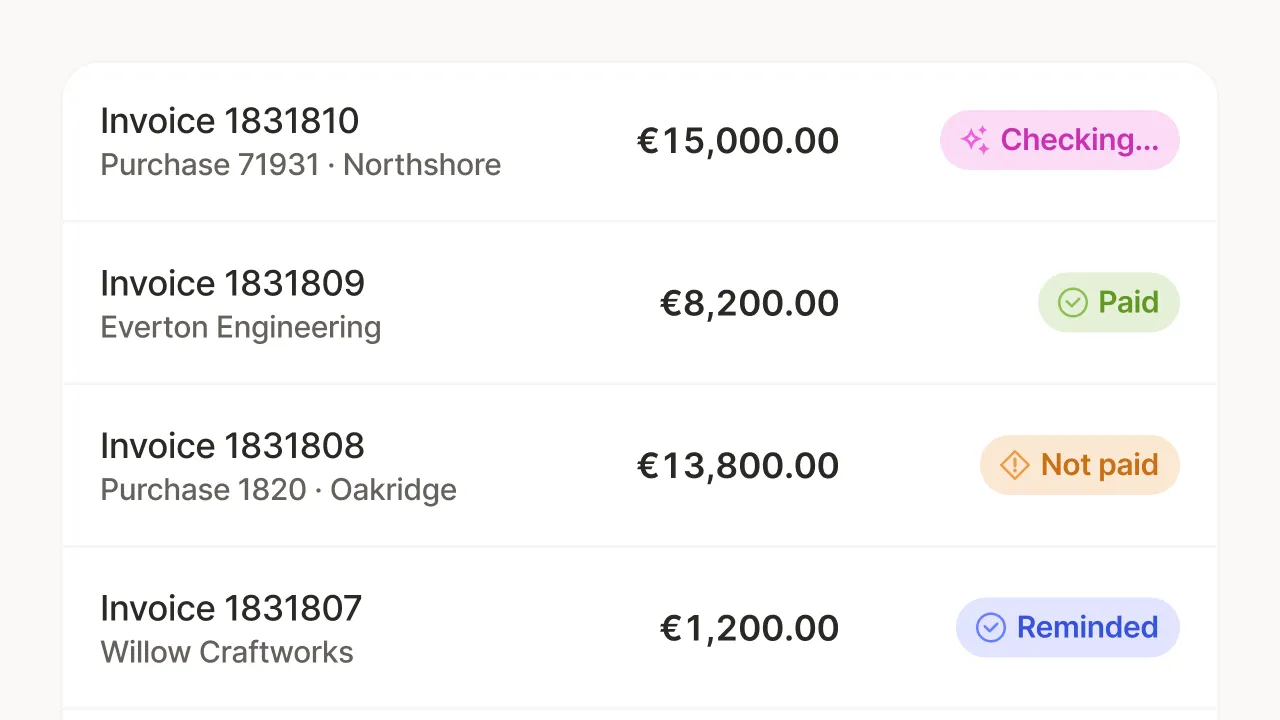Open Invoice 1831810 title

click(x=230, y=121)
